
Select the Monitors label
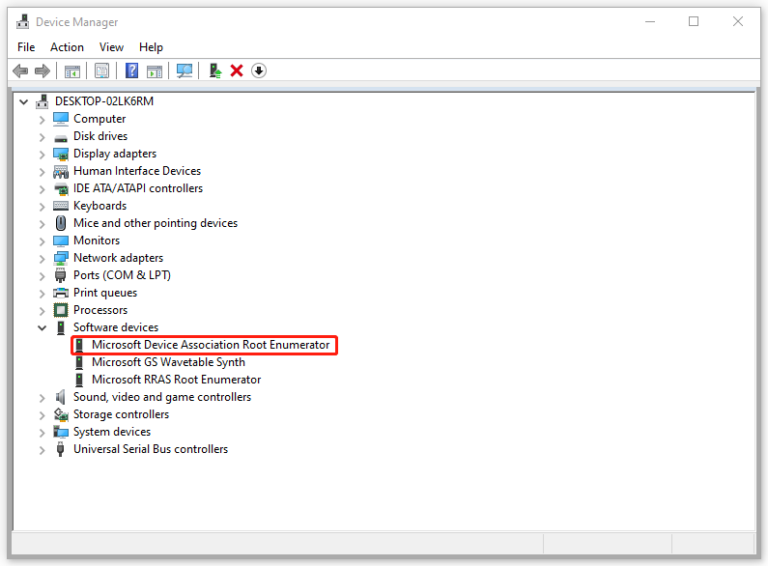(96, 240)
